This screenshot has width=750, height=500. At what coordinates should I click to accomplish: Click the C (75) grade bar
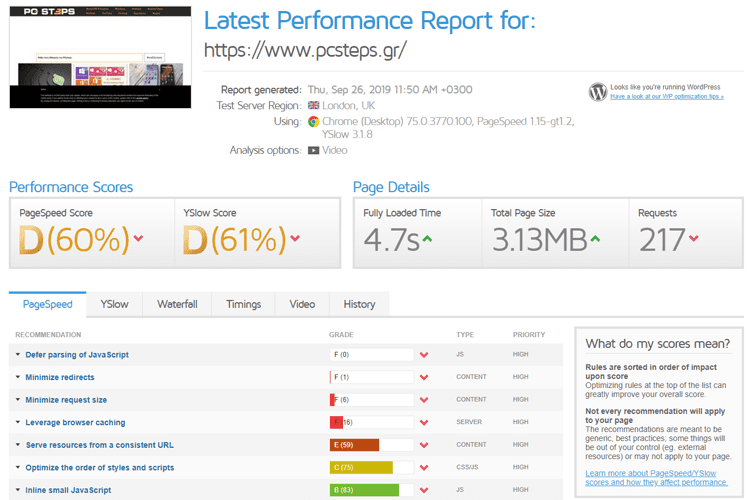[x=372, y=467]
